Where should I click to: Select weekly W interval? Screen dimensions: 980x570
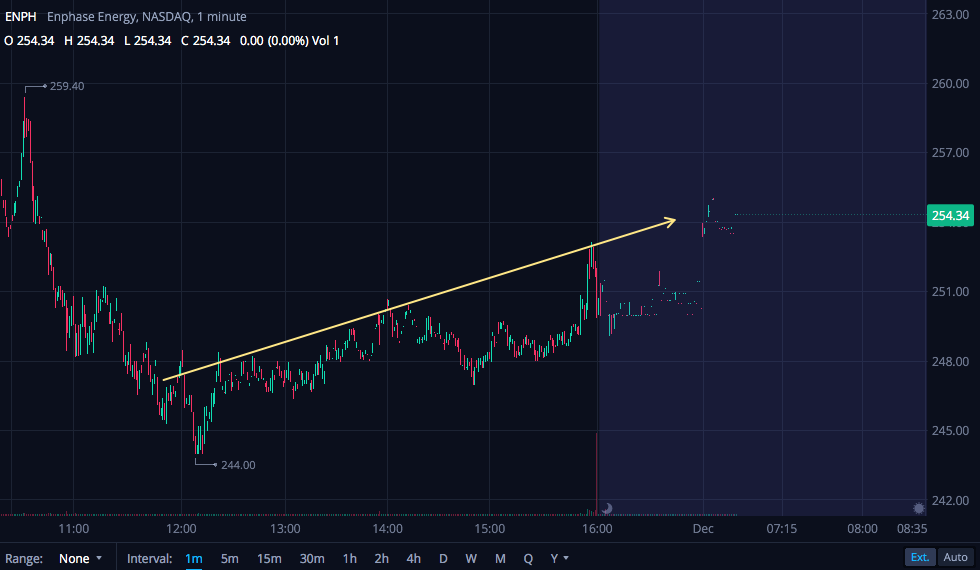[x=471, y=558]
